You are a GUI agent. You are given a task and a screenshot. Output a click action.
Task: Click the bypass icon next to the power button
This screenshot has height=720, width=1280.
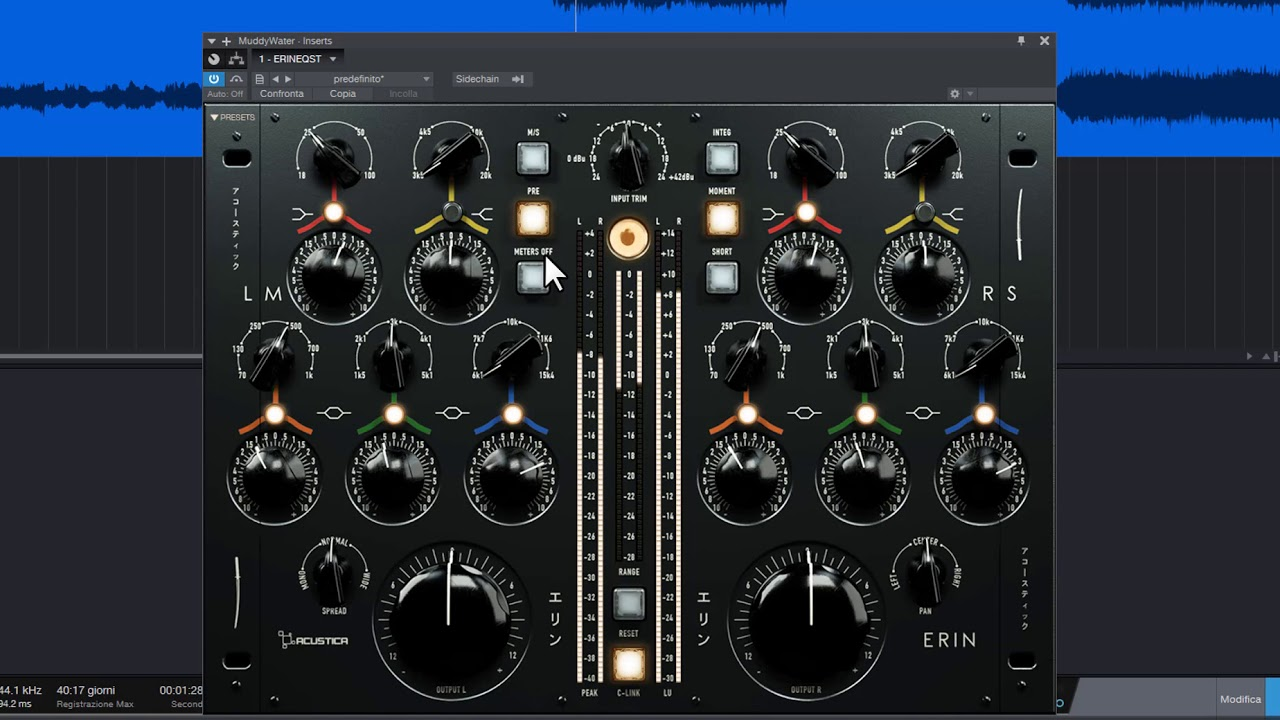(236, 79)
